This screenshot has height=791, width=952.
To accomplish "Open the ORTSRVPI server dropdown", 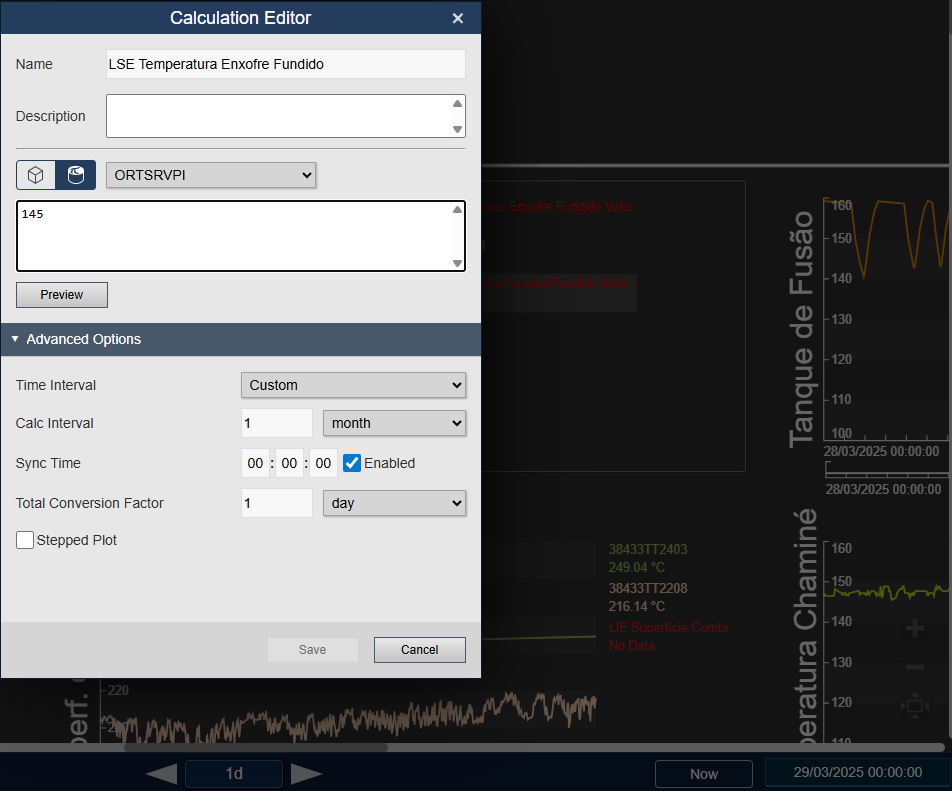I will coord(211,175).
